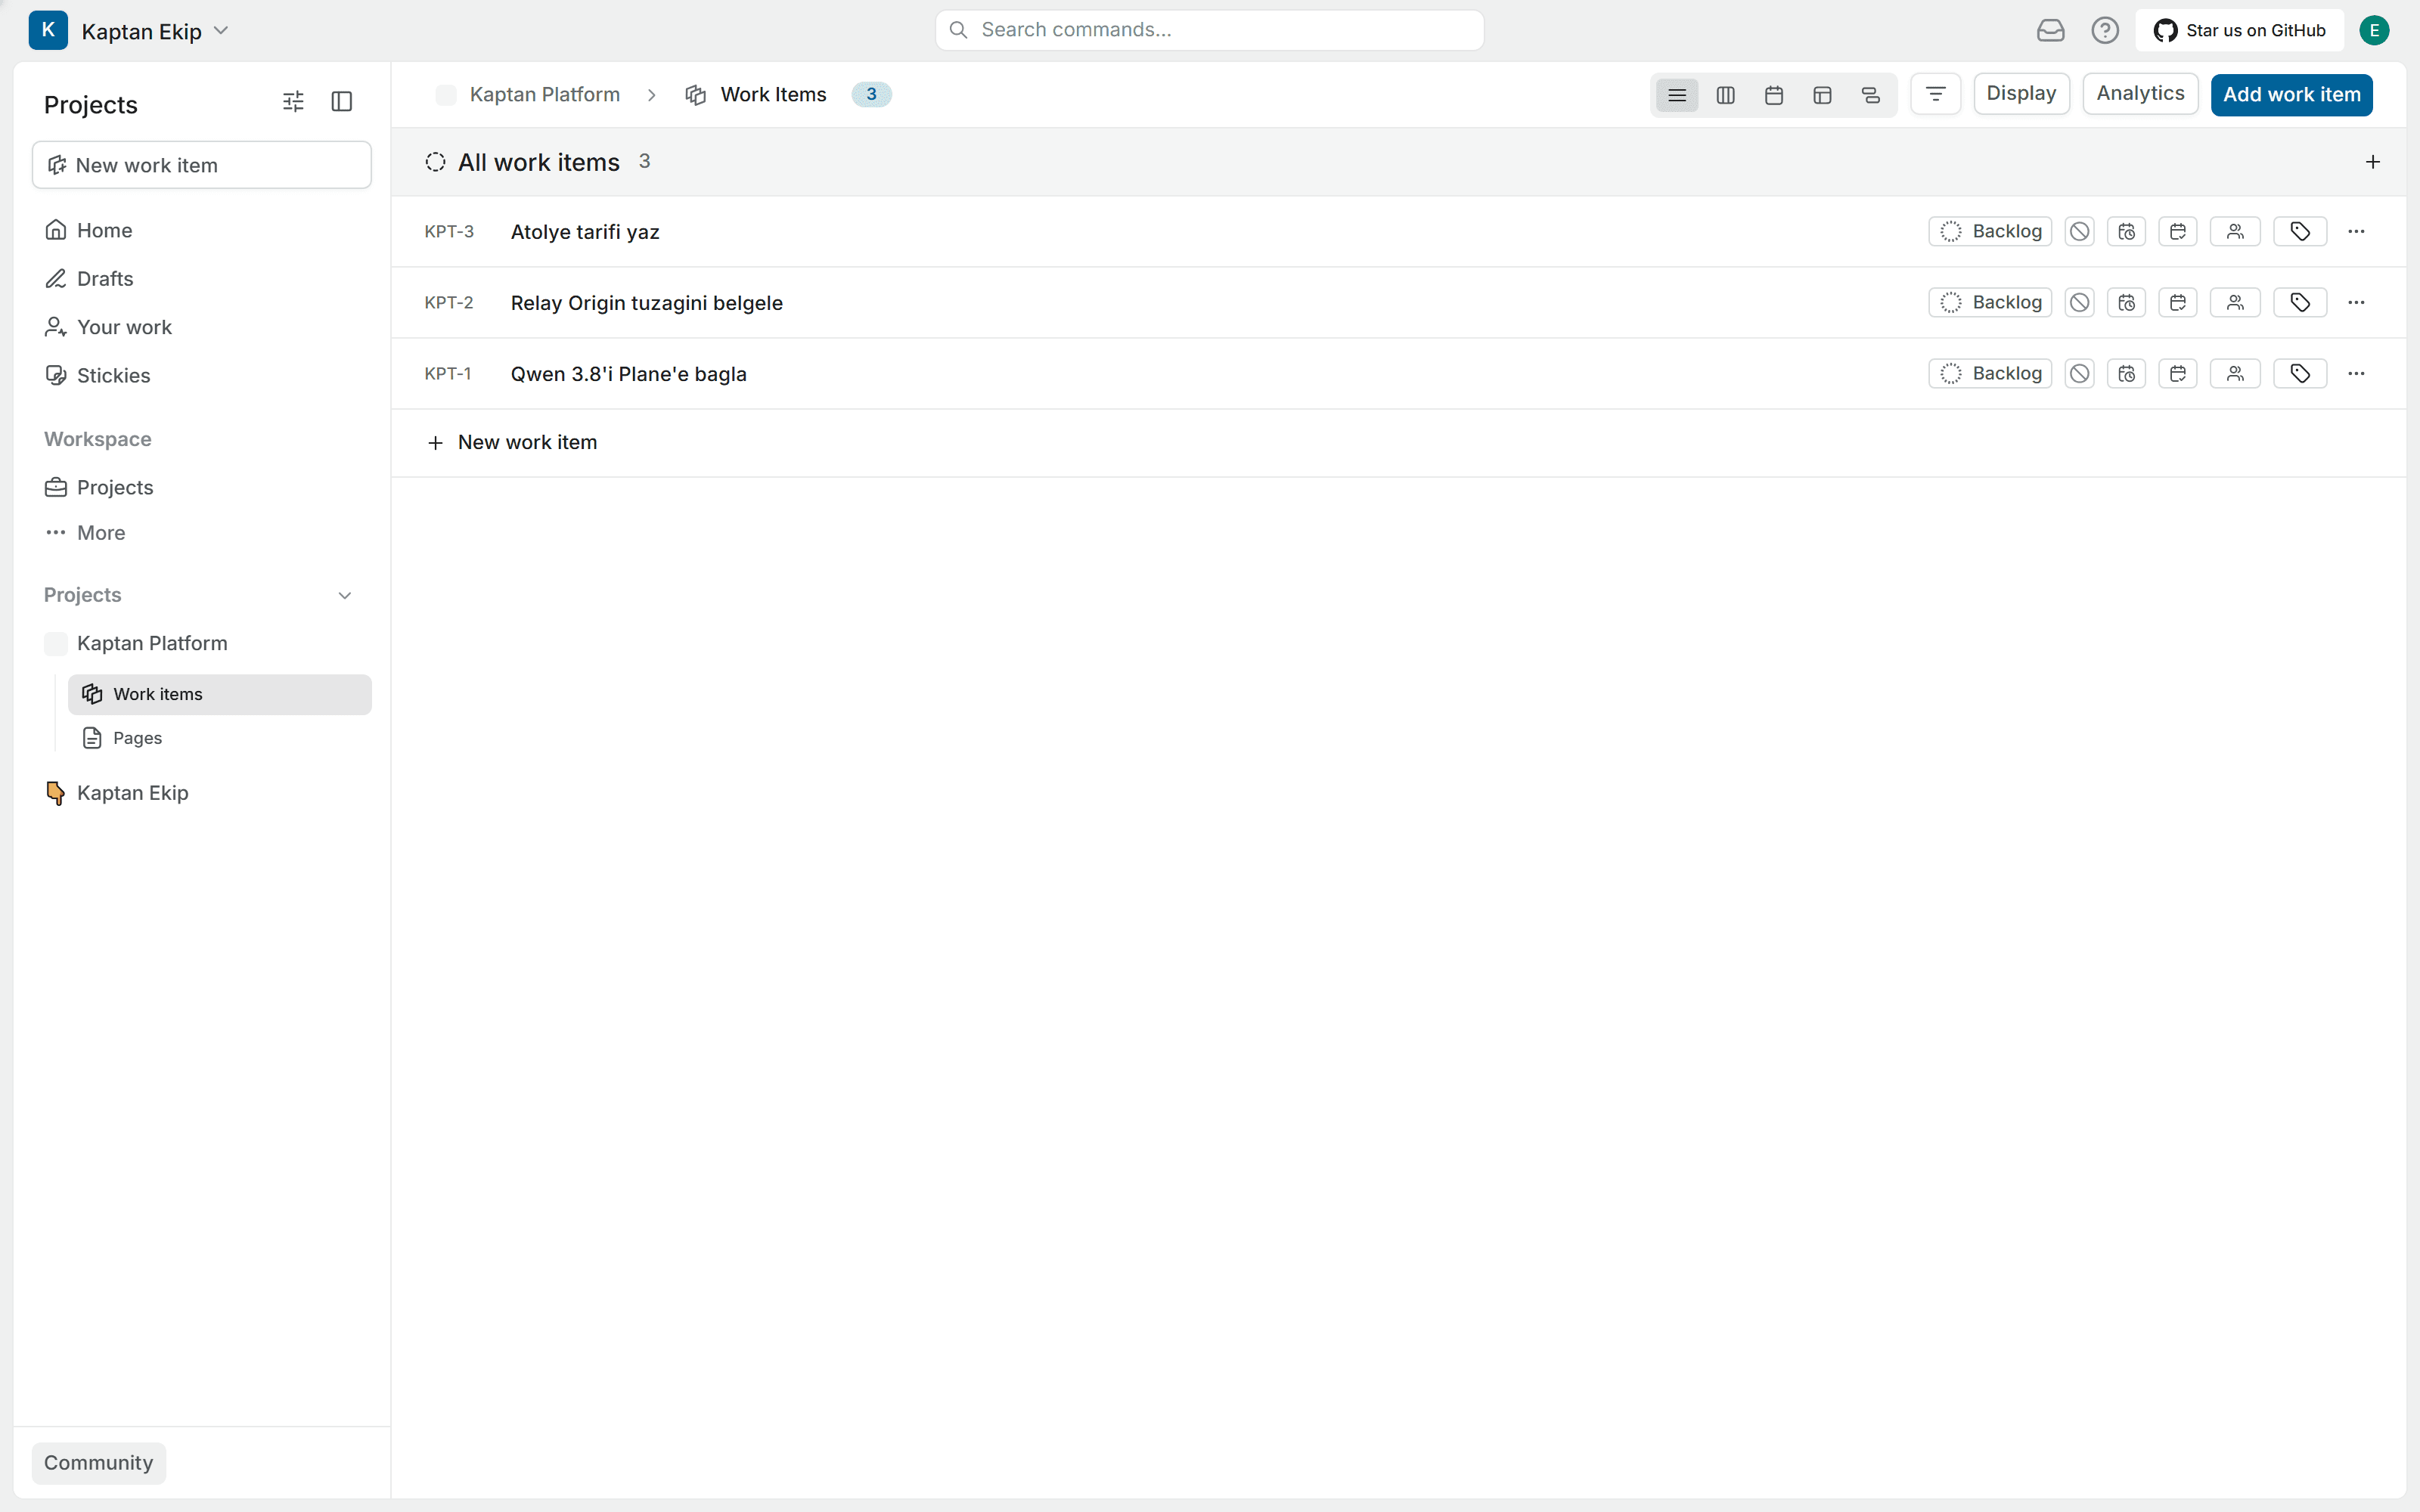The height and width of the screenshot is (1512, 2420).
Task: Open Kaptan Ekip workspace switcher
Action: click(130, 31)
